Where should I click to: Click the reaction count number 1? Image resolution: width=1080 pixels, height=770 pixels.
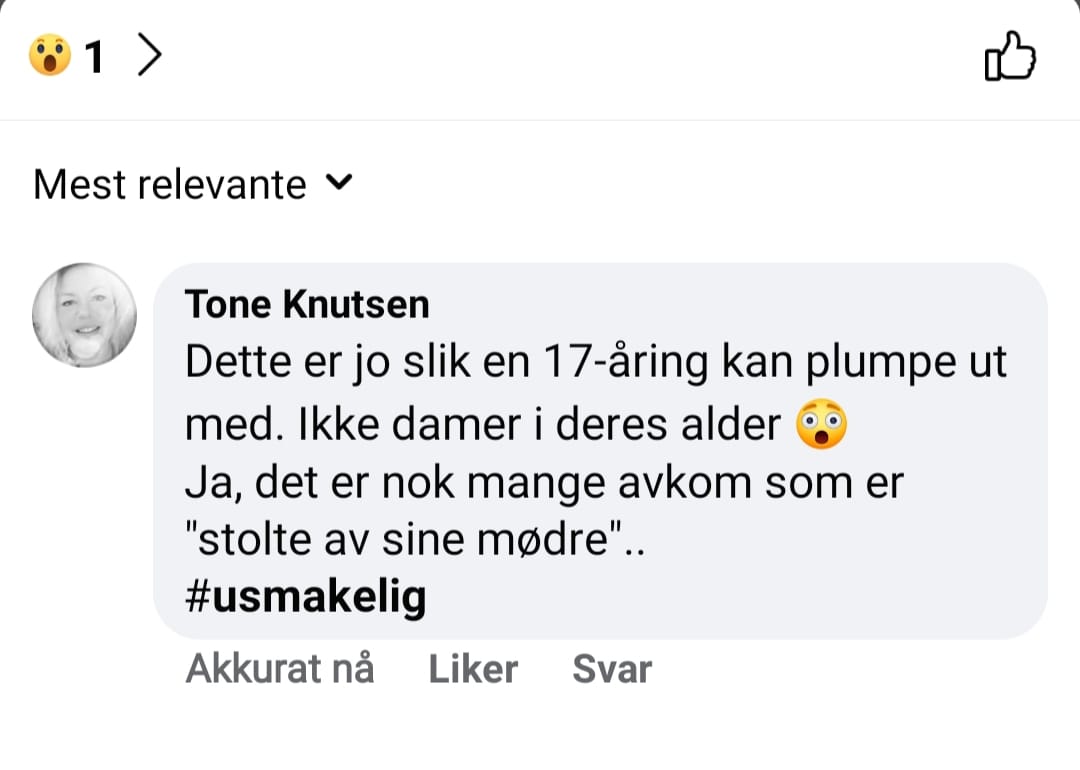pos(94,56)
